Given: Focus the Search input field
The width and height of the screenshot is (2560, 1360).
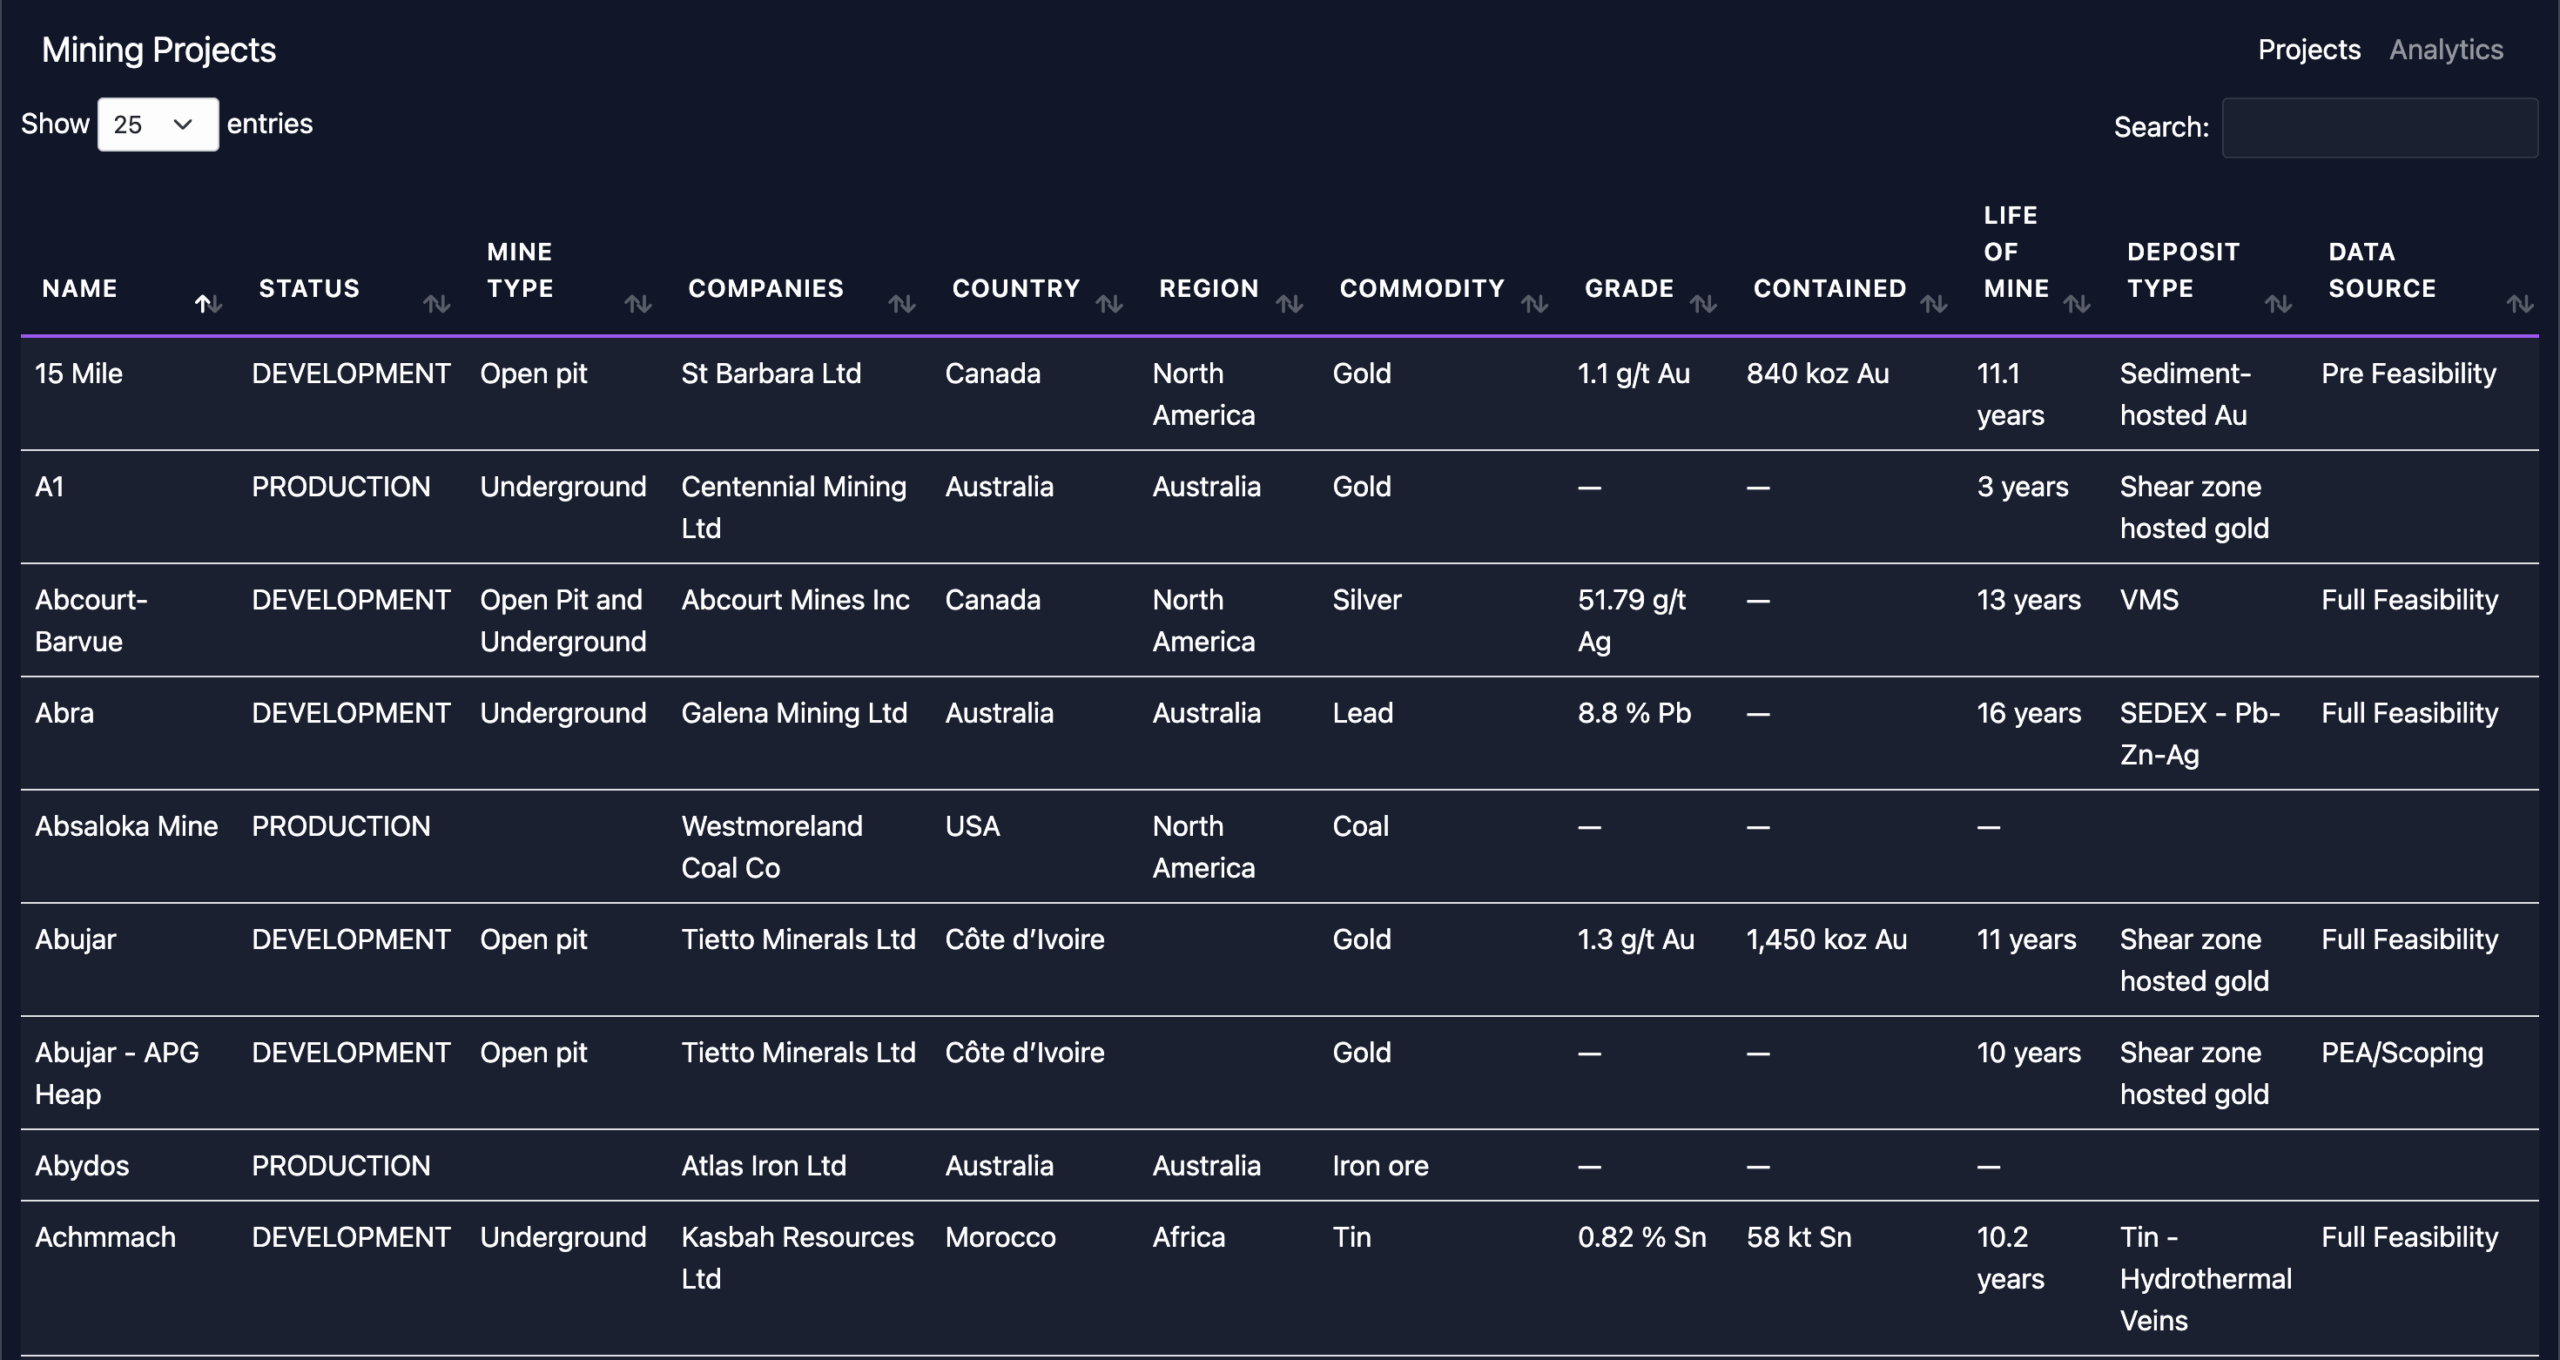Looking at the screenshot, I should click(x=2380, y=127).
